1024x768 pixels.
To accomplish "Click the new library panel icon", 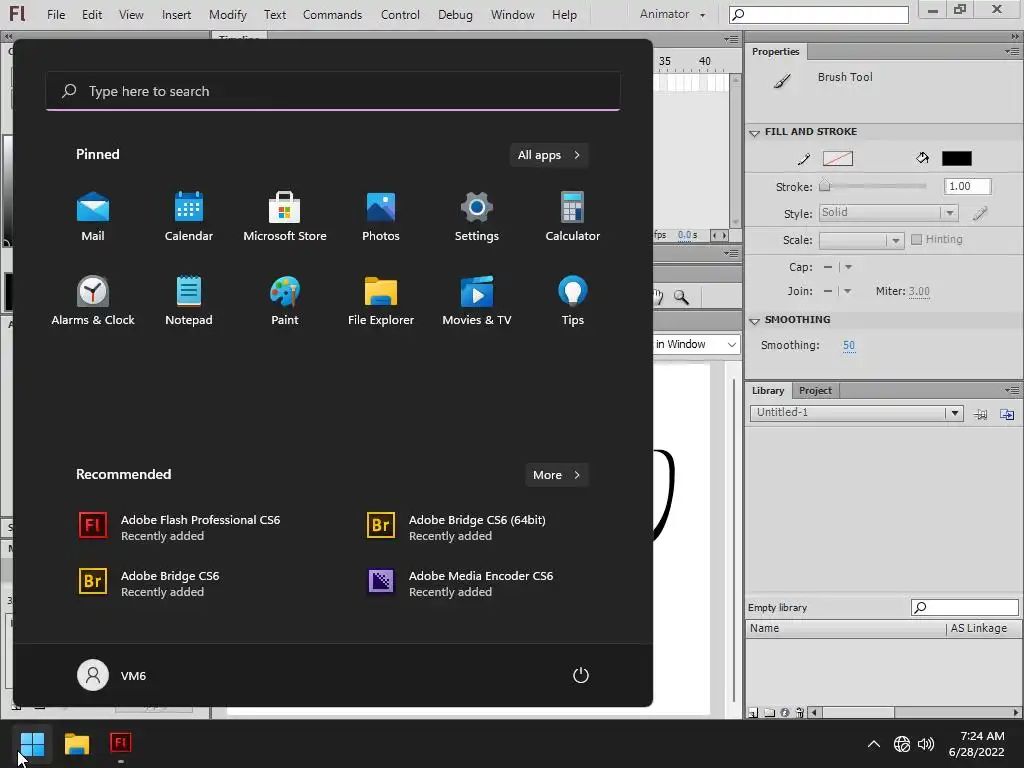I will pos(1007,414).
